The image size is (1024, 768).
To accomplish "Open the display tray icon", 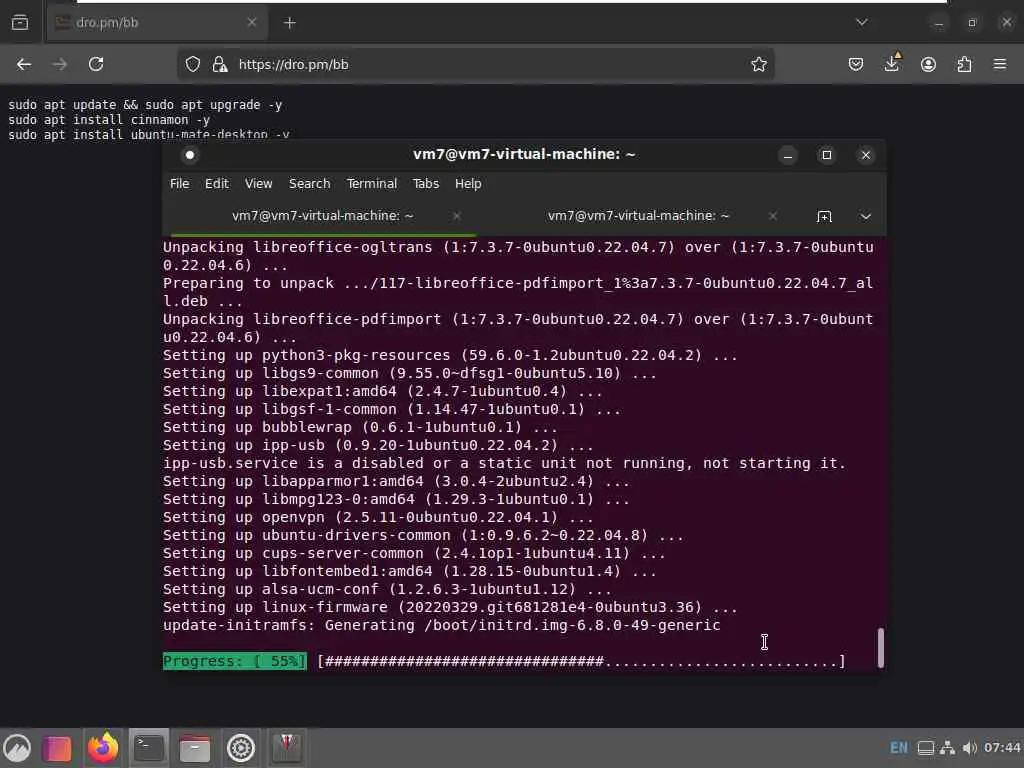I will click(925, 748).
